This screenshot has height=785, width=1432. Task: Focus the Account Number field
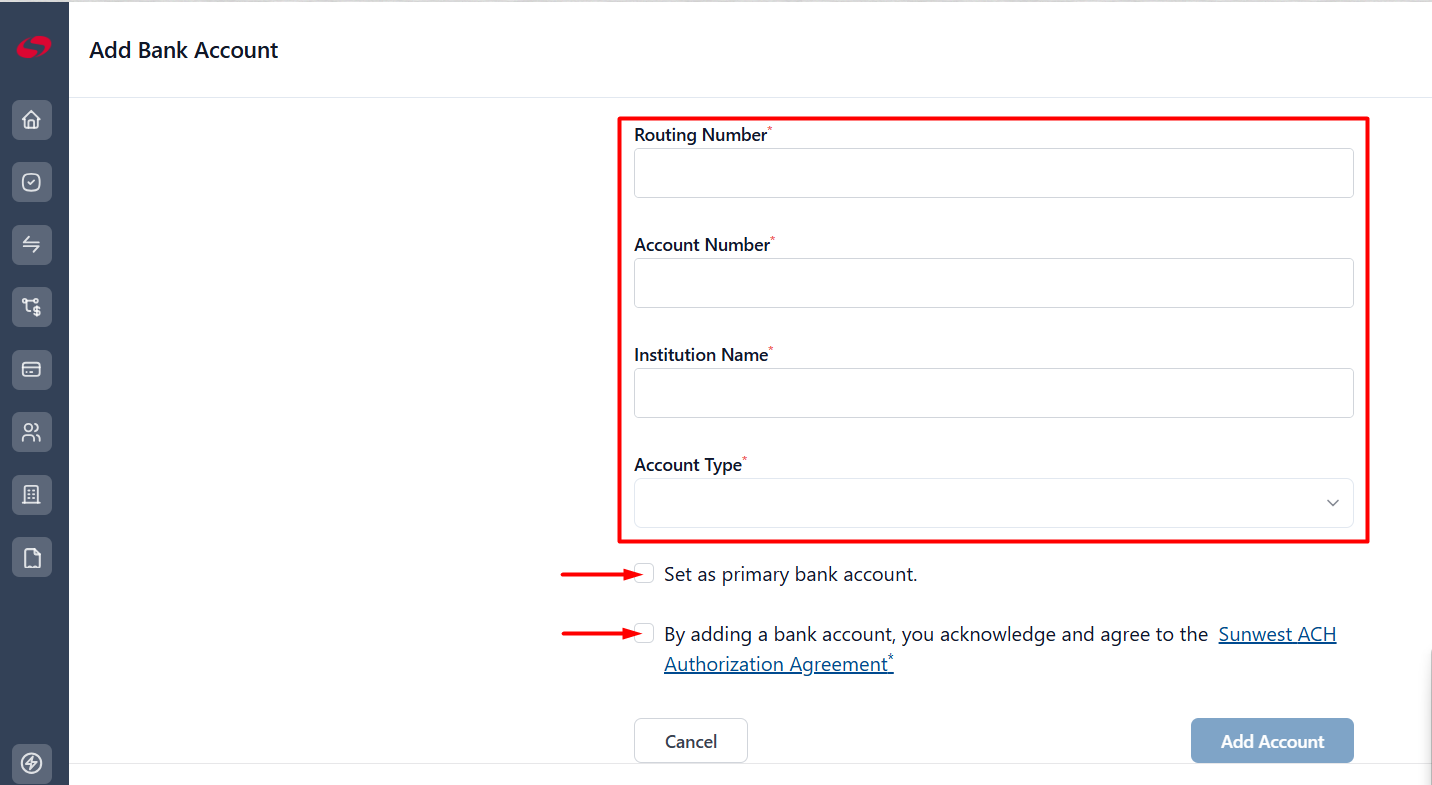click(x=994, y=283)
